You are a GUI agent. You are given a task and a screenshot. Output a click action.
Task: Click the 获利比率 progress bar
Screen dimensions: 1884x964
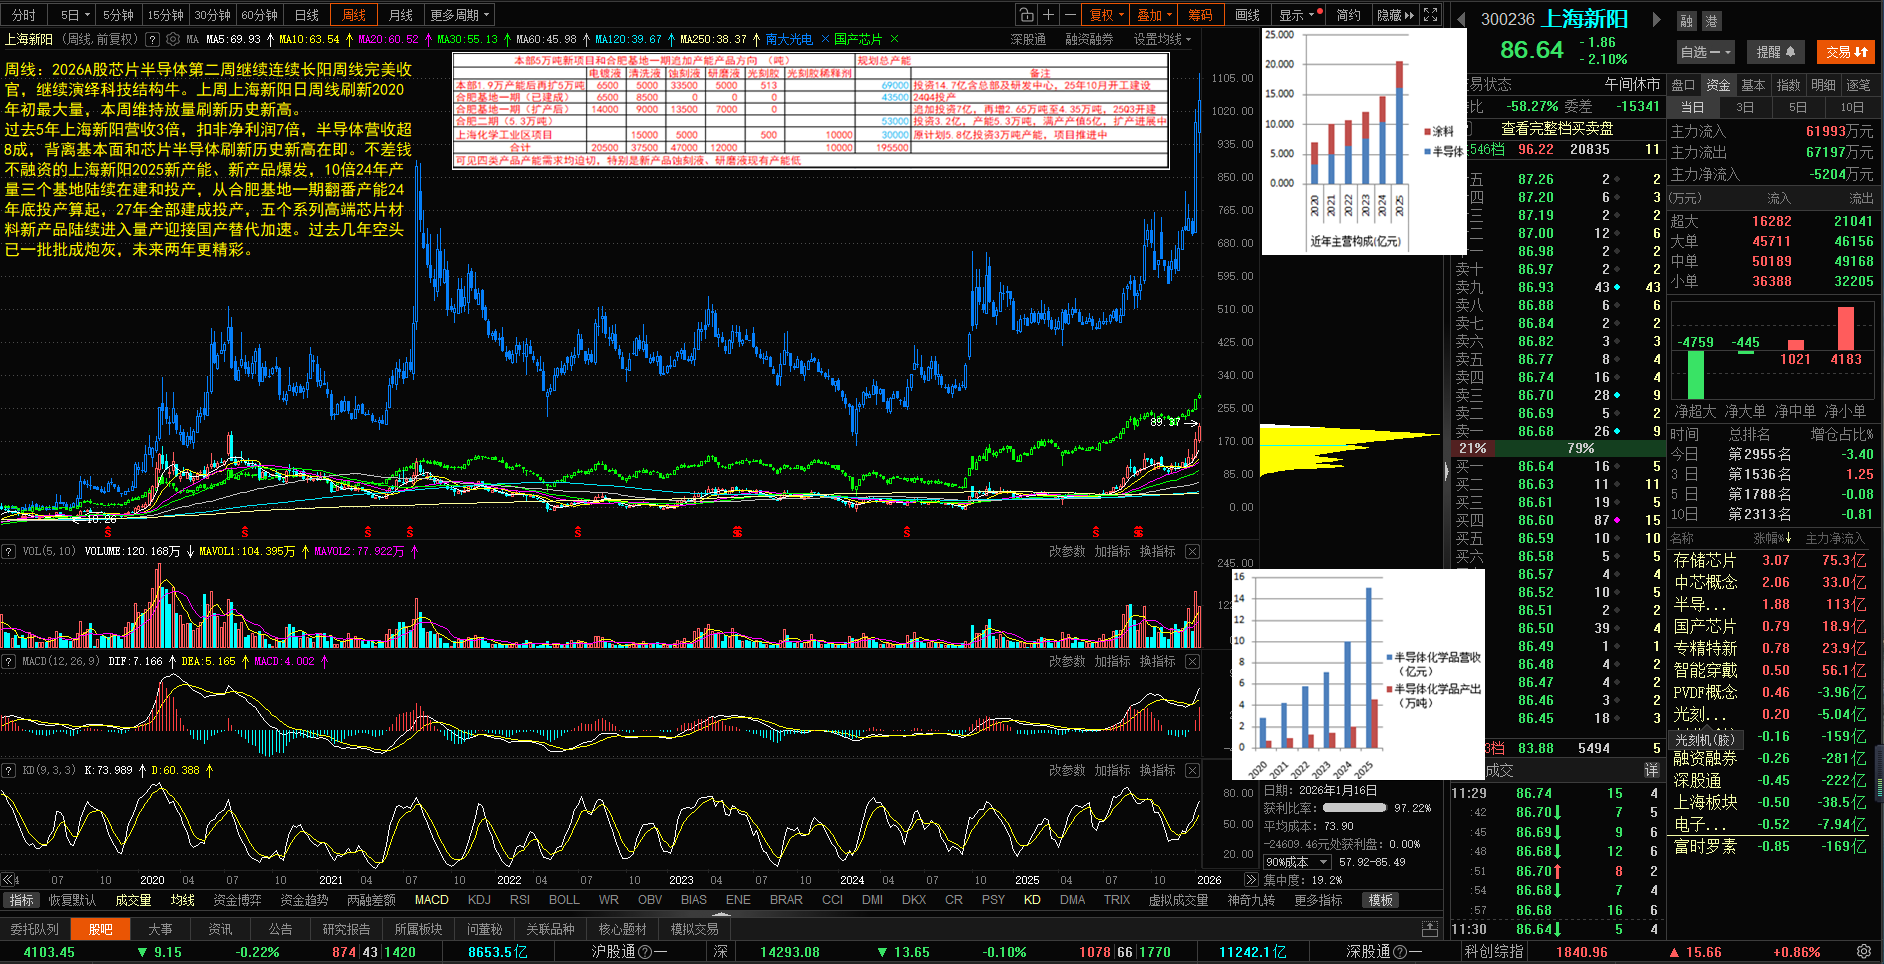coord(1354,808)
